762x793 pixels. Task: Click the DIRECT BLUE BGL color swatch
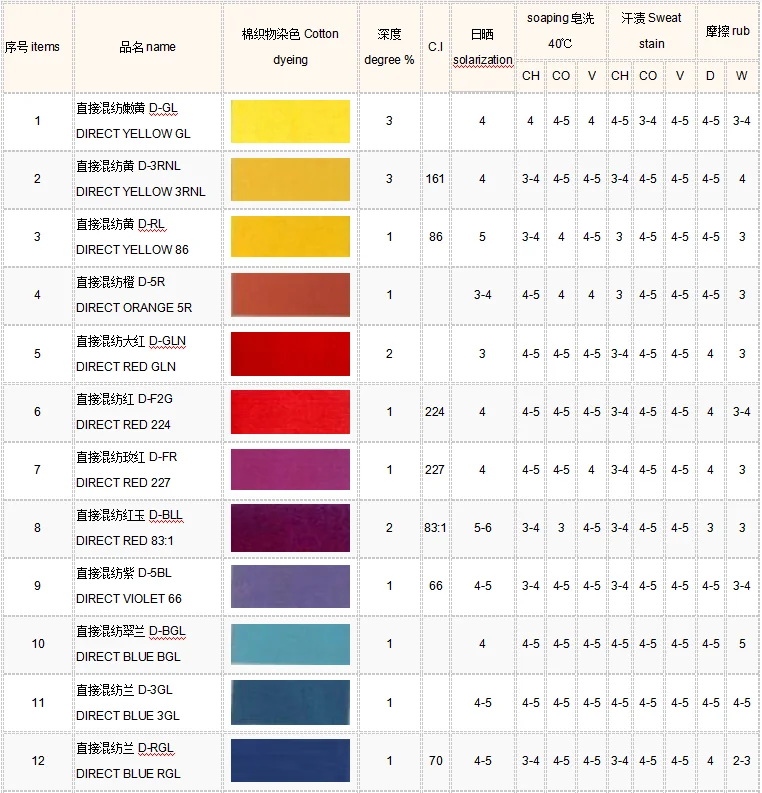pyautogui.click(x=290, y=644)
